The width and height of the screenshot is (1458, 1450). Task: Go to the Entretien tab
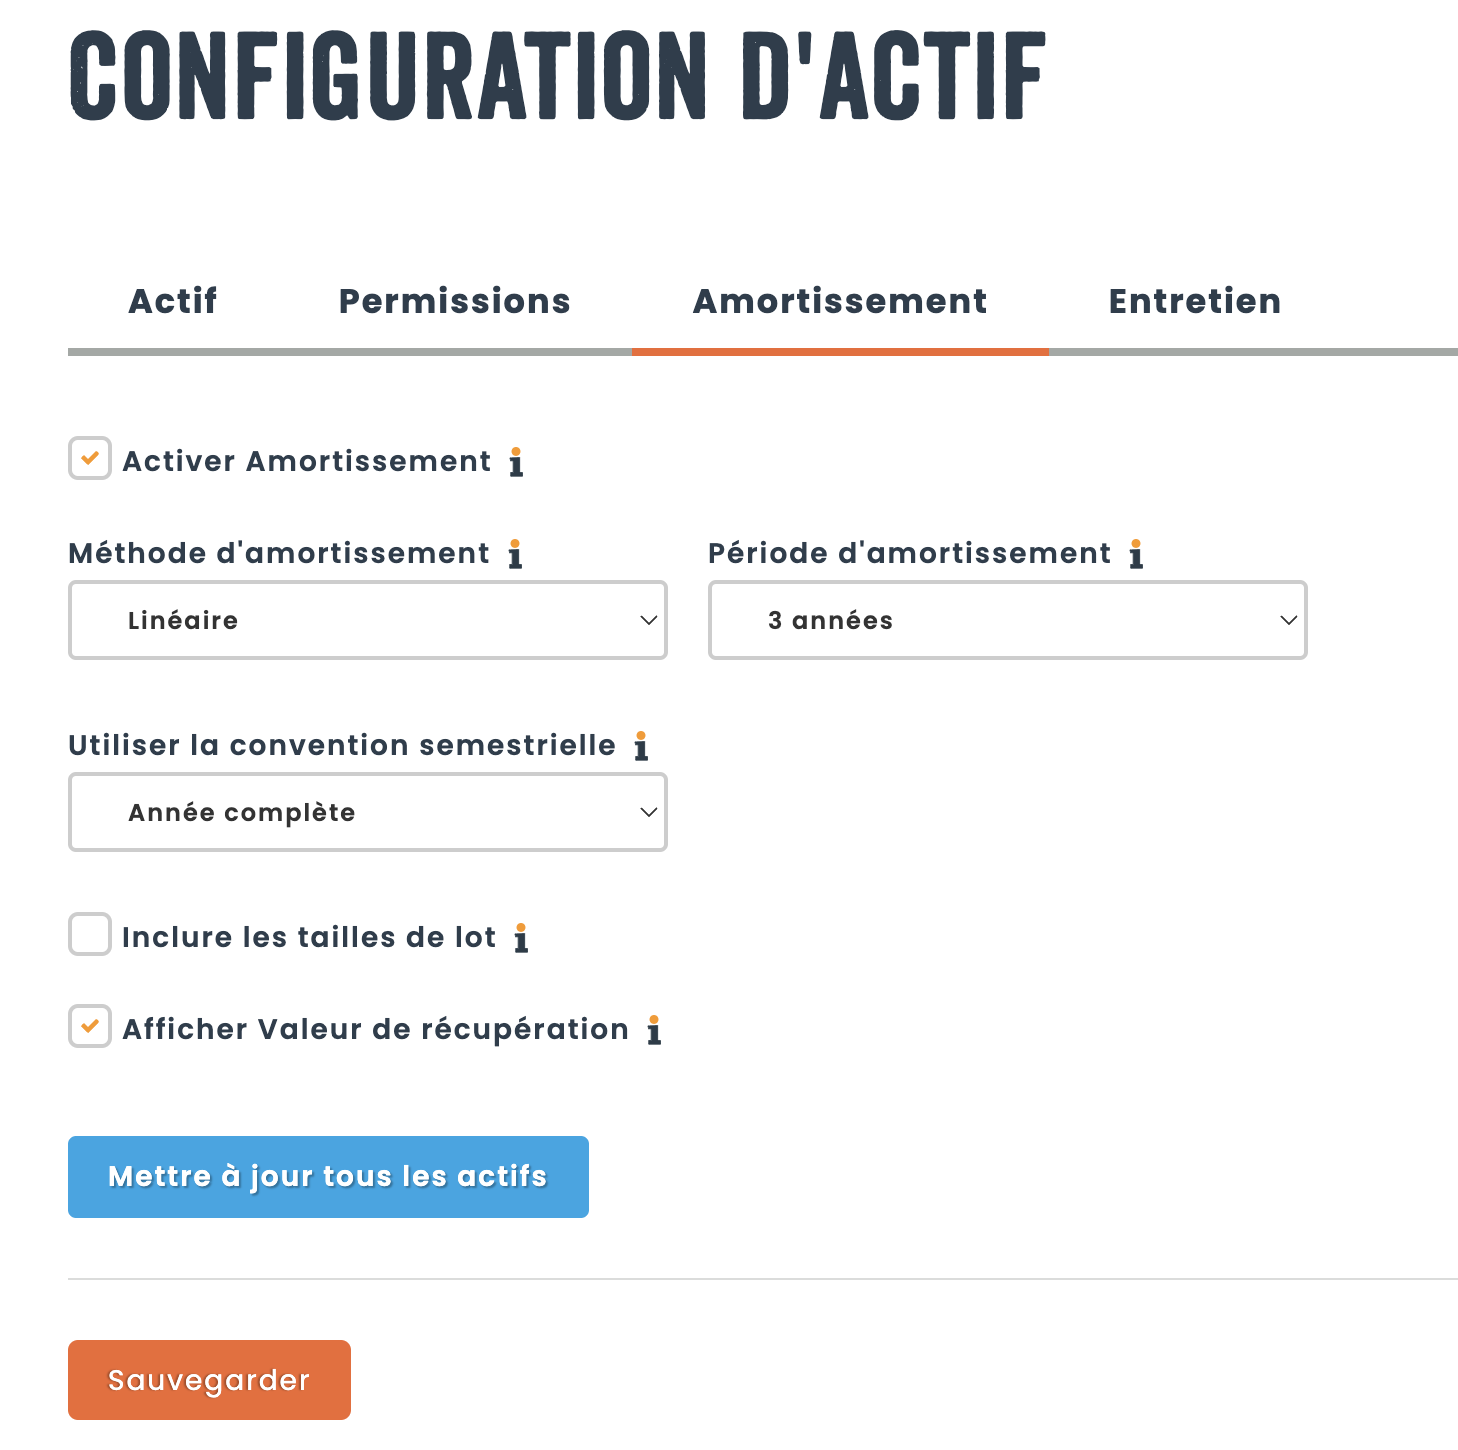pos(1195,301)
